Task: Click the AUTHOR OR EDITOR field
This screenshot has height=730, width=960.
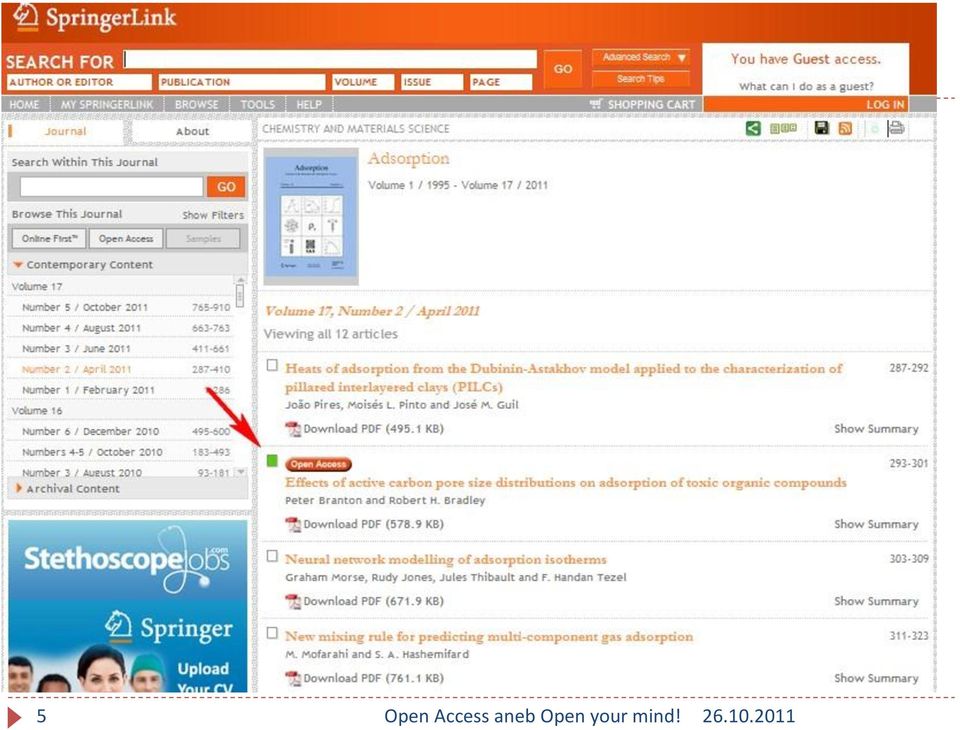Action: [79, 82]
